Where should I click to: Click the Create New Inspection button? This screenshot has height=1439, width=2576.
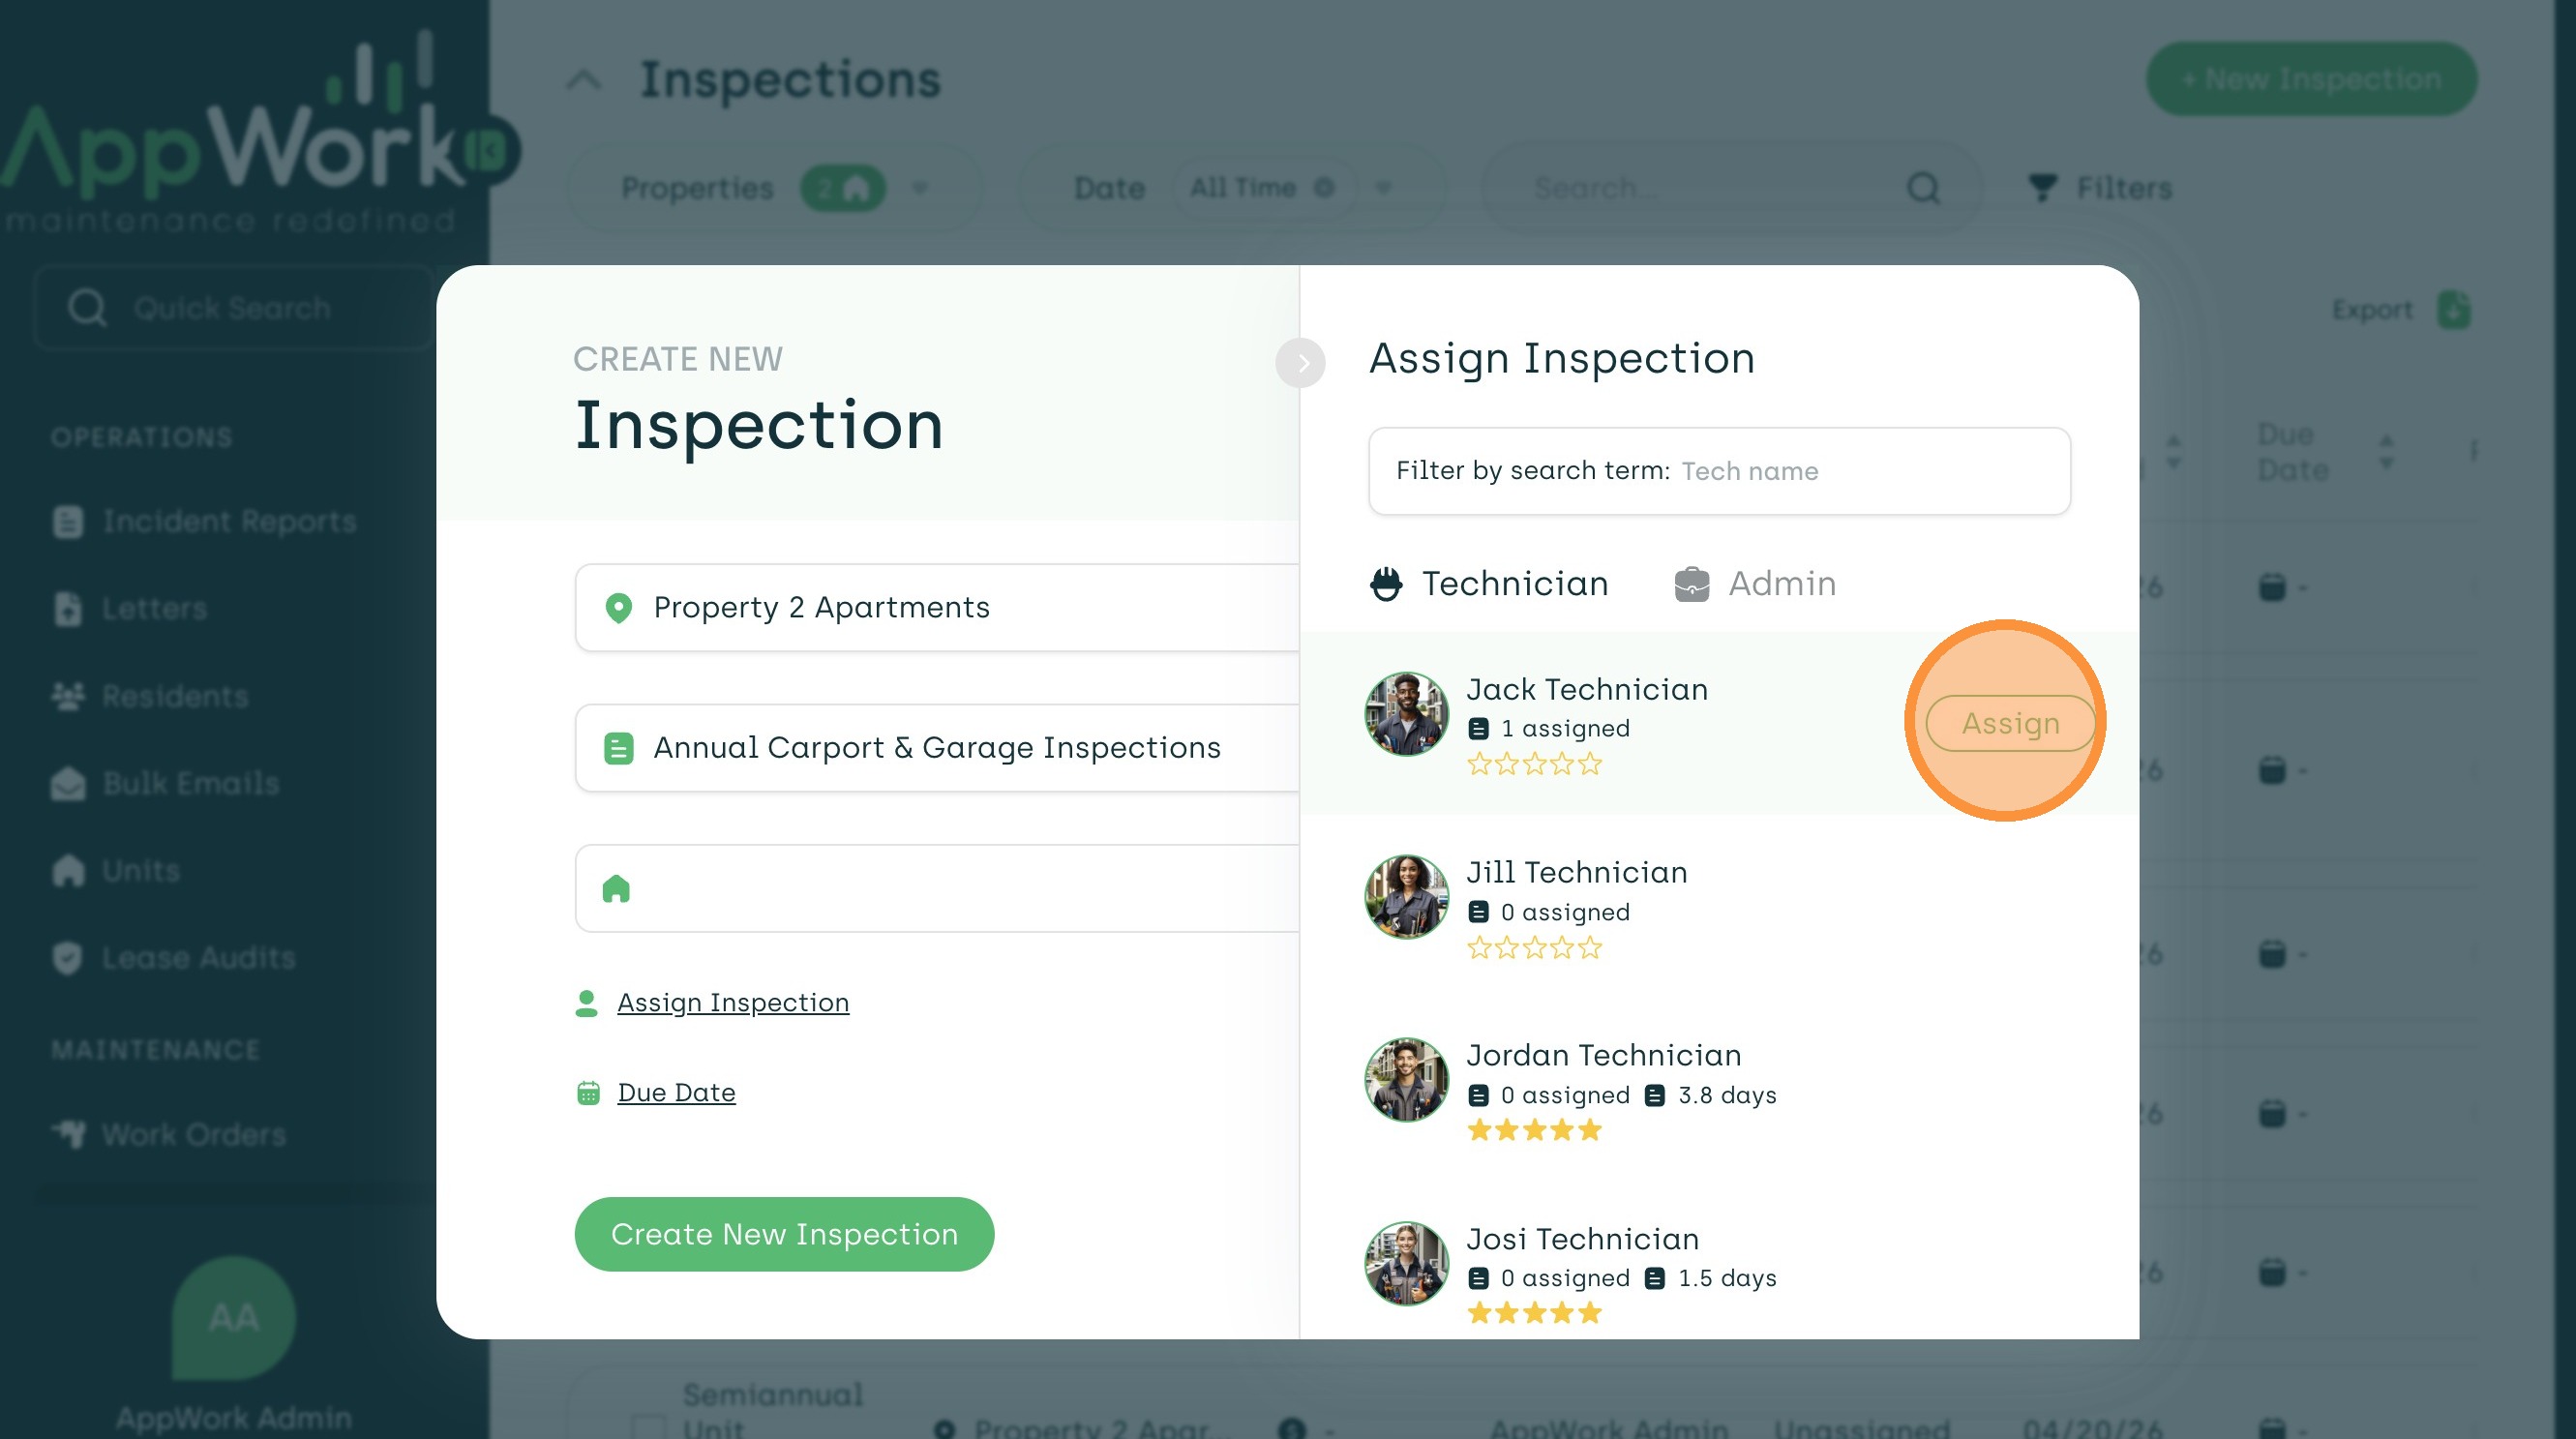point(784,1234)
